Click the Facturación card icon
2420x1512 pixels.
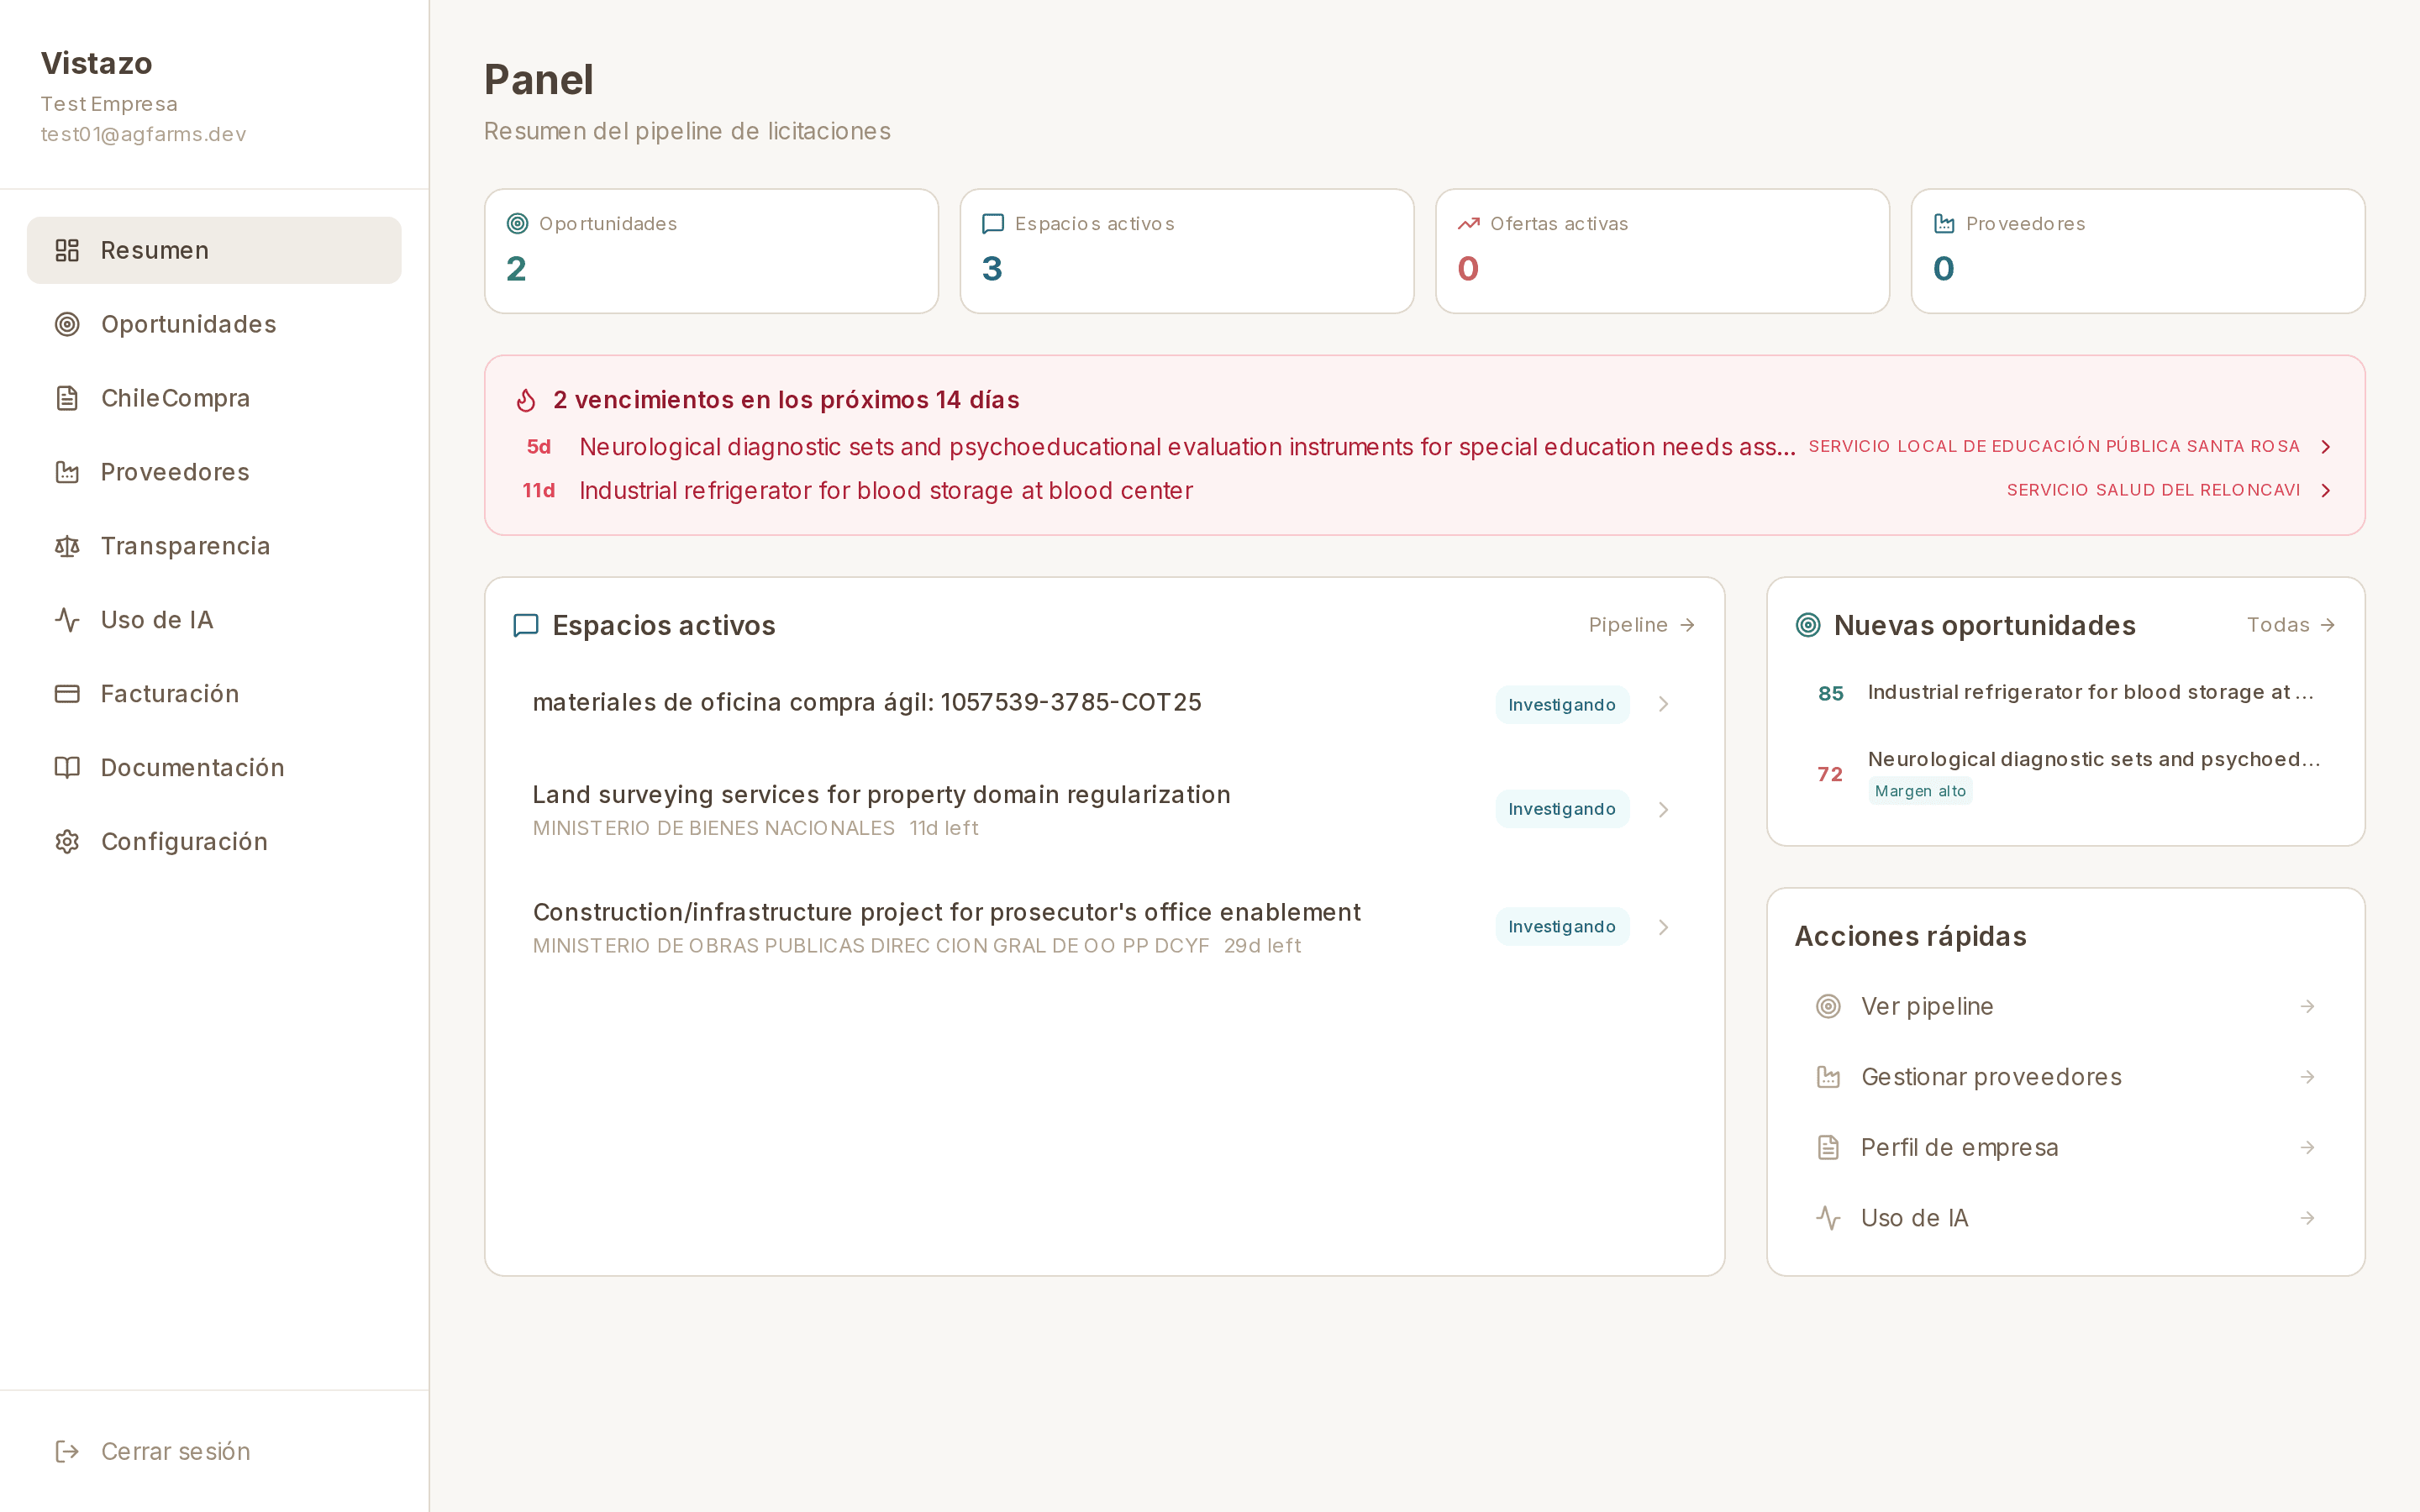pos(66,693)
